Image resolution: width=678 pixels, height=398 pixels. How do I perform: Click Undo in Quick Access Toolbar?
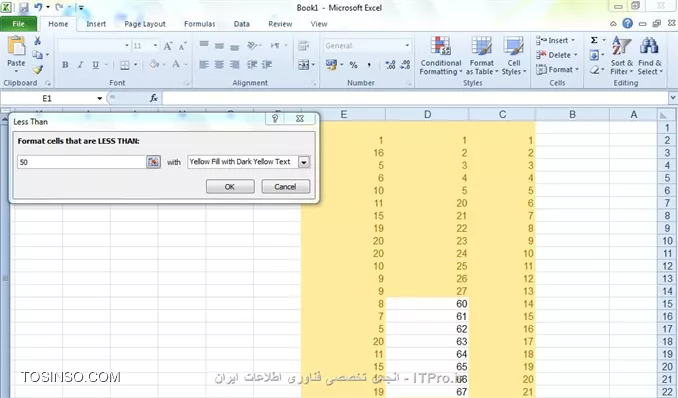point(38,7)
